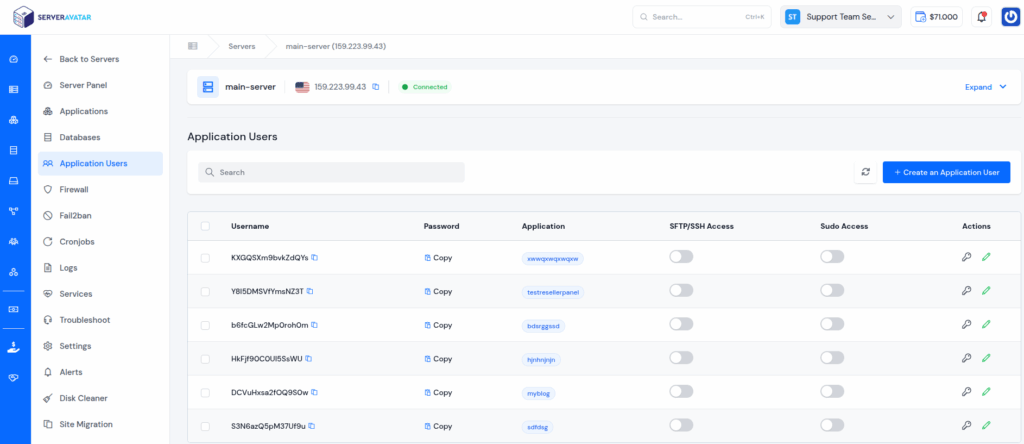Click Back to Servers link
The width and height of the screenshot is (1024, 444).
88,59
